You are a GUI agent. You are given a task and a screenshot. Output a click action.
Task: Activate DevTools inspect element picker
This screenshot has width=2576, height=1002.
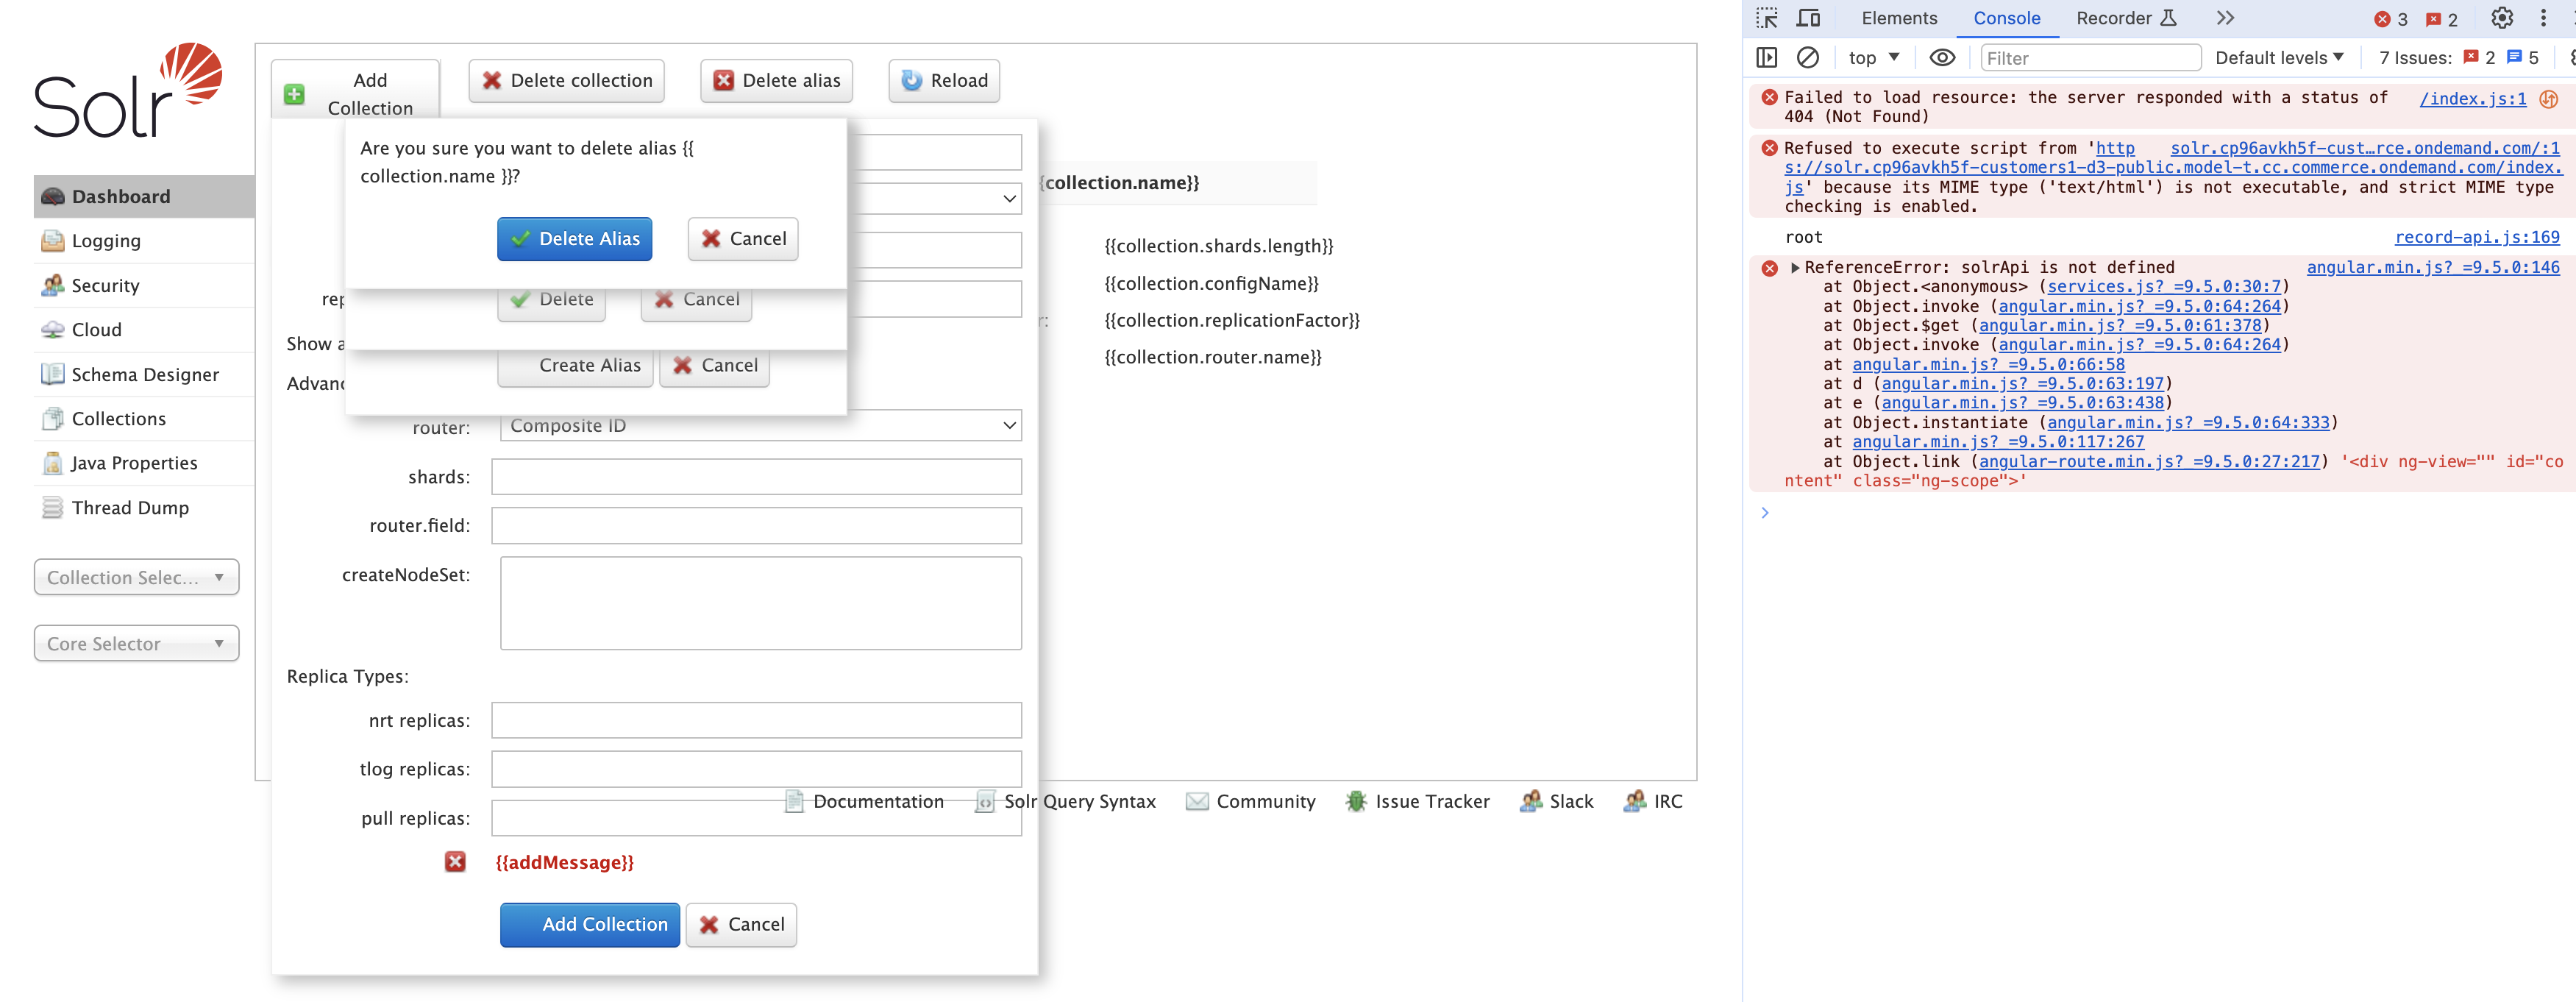pyautogui.click(x=1767, y=18)
